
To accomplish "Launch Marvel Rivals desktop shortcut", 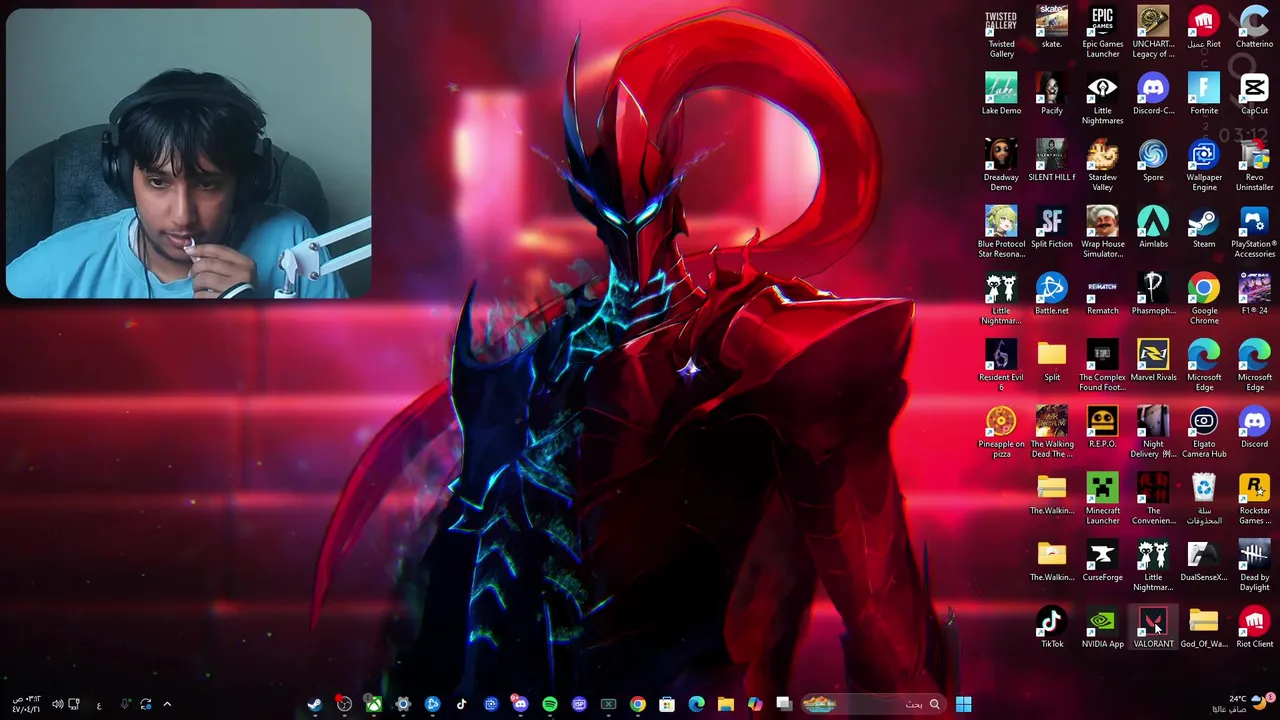I will pos(1153,361).
